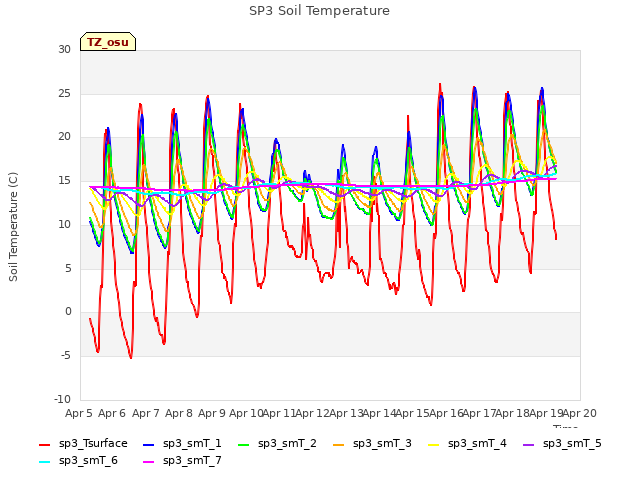Click the 25 y-axis tick label
This screenshot has width=640, height=480.
pyautogui.click(x=64, y=93)
